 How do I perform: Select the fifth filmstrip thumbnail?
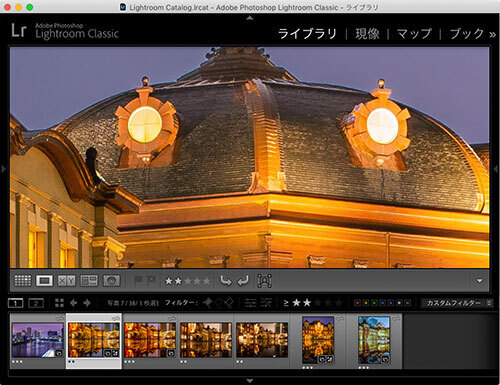[x=262, y=340]
